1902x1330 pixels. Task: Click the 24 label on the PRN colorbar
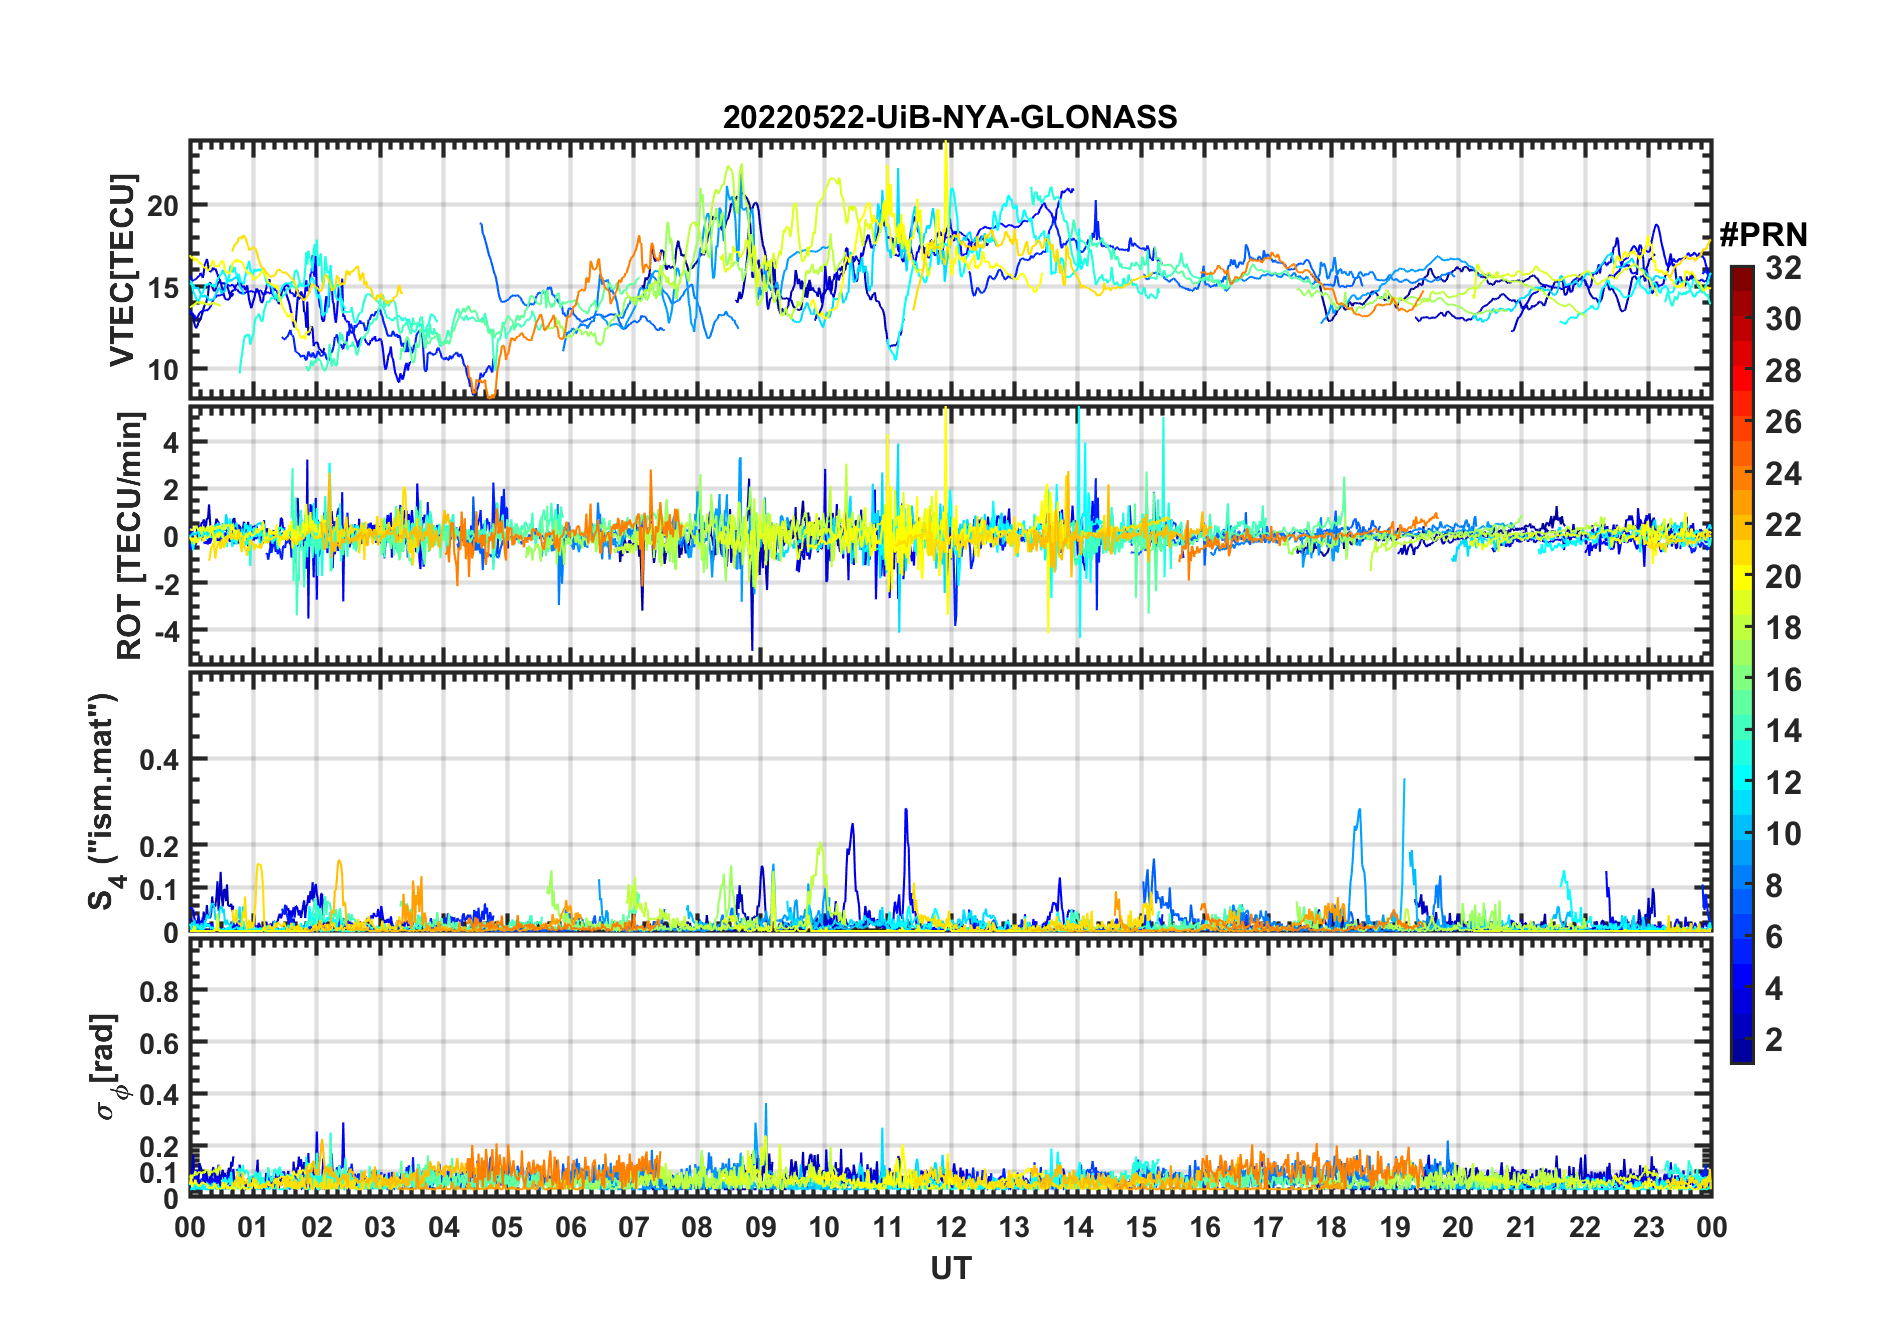(x=1783, y=474)
